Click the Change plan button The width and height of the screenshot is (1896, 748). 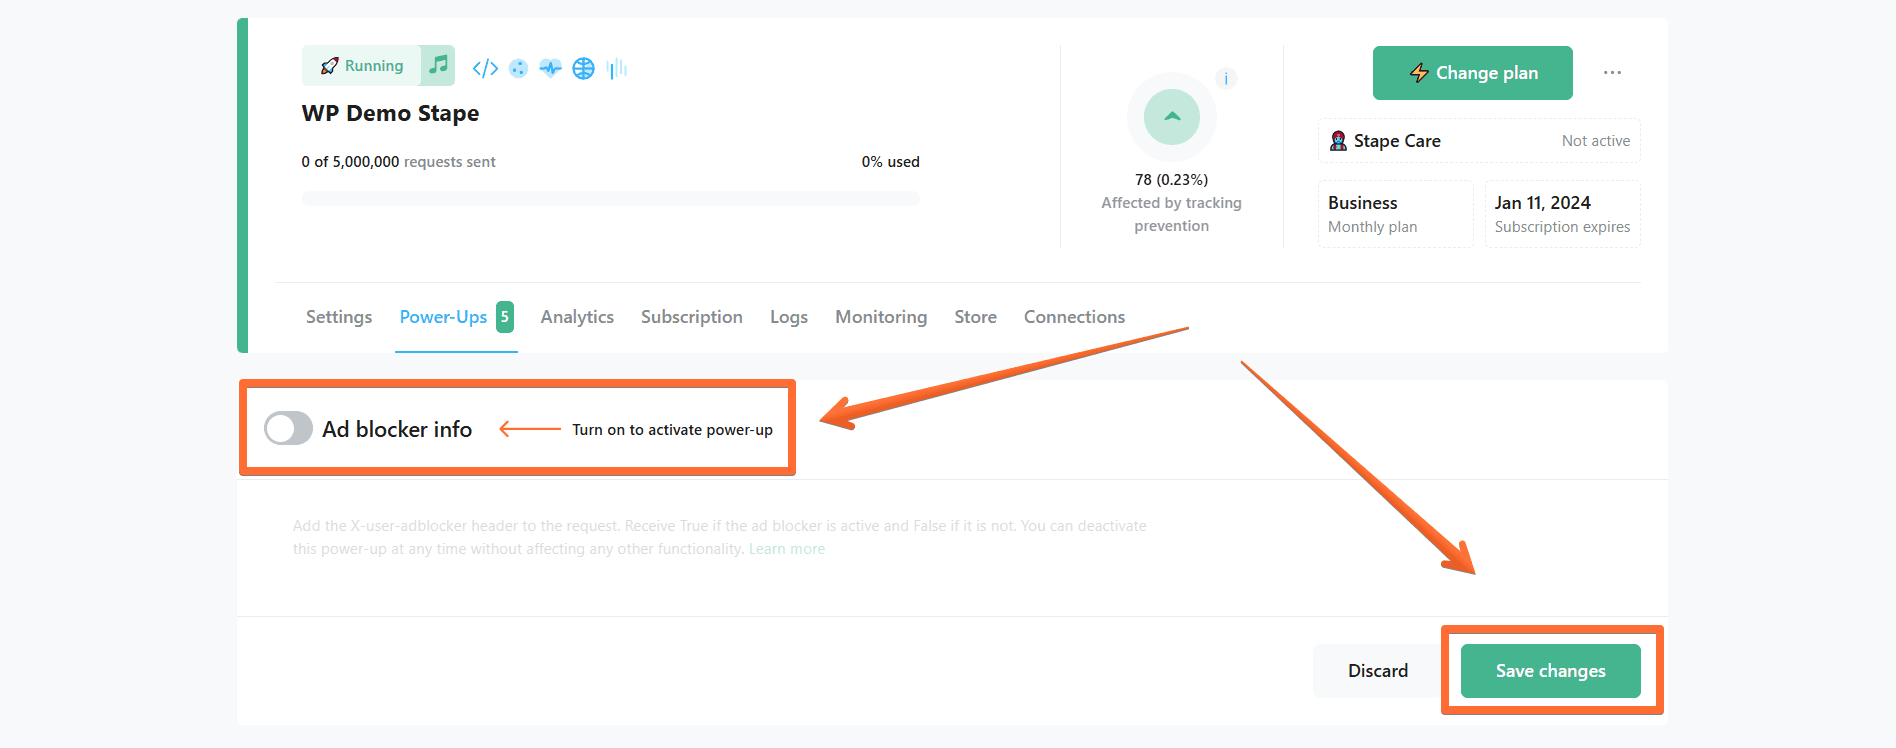[1472, 73]
